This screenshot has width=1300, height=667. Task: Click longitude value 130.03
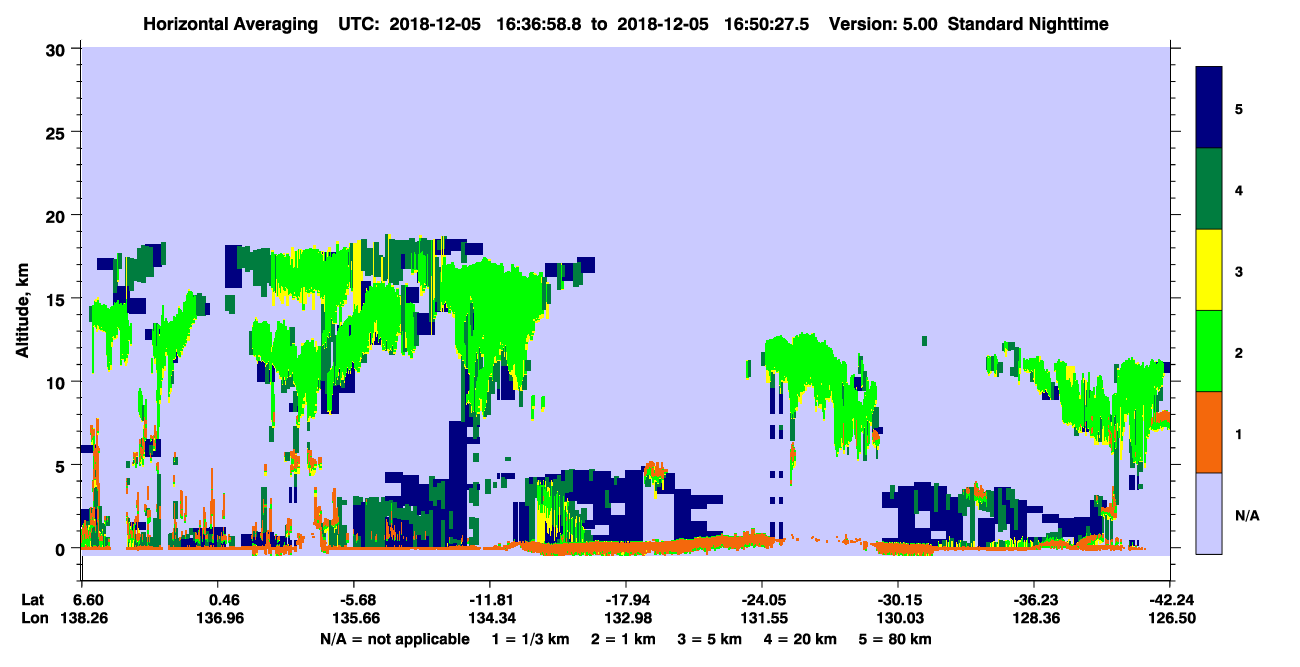898,619
